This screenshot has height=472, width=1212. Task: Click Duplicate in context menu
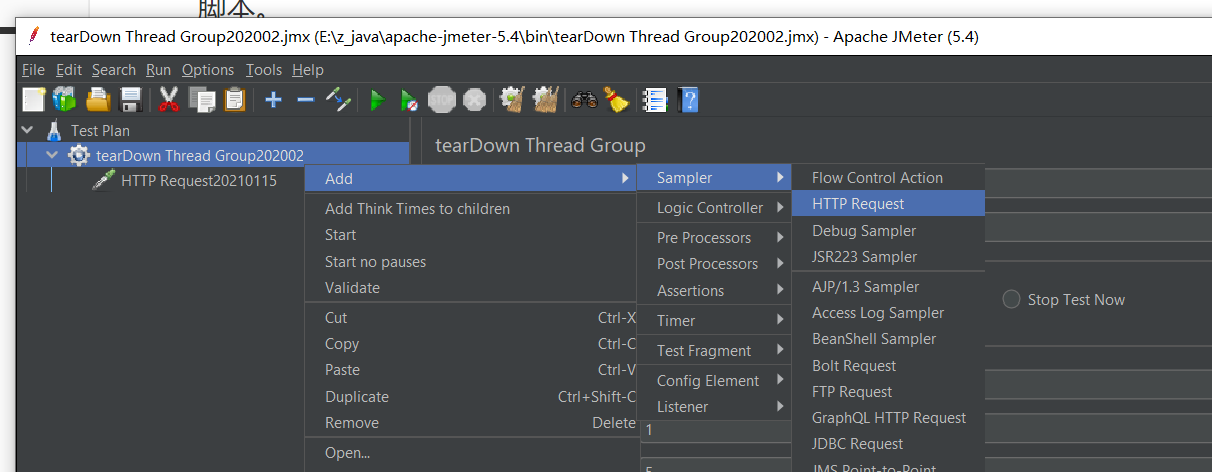[x=470, y=396]
